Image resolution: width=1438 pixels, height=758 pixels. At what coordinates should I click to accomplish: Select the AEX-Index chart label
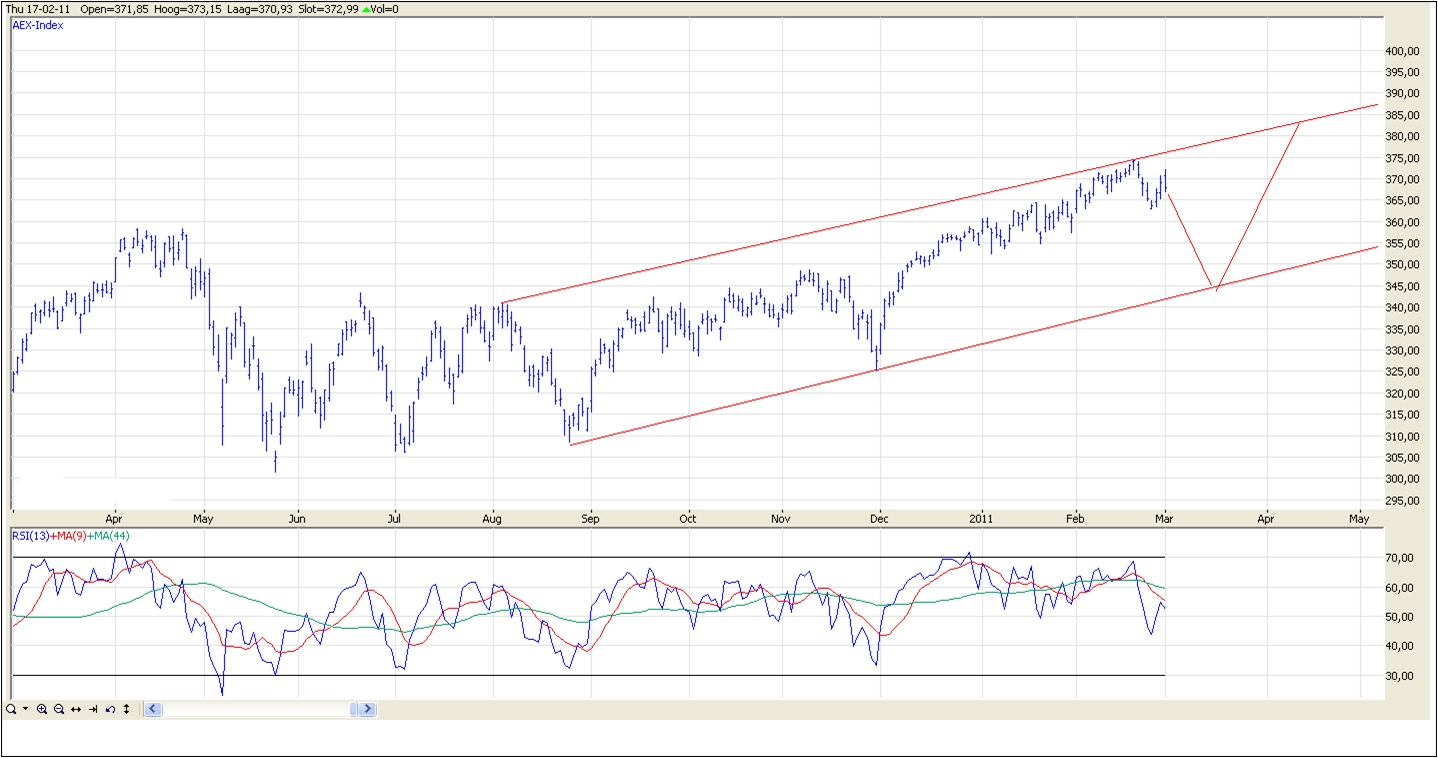[x=38, y=25]
